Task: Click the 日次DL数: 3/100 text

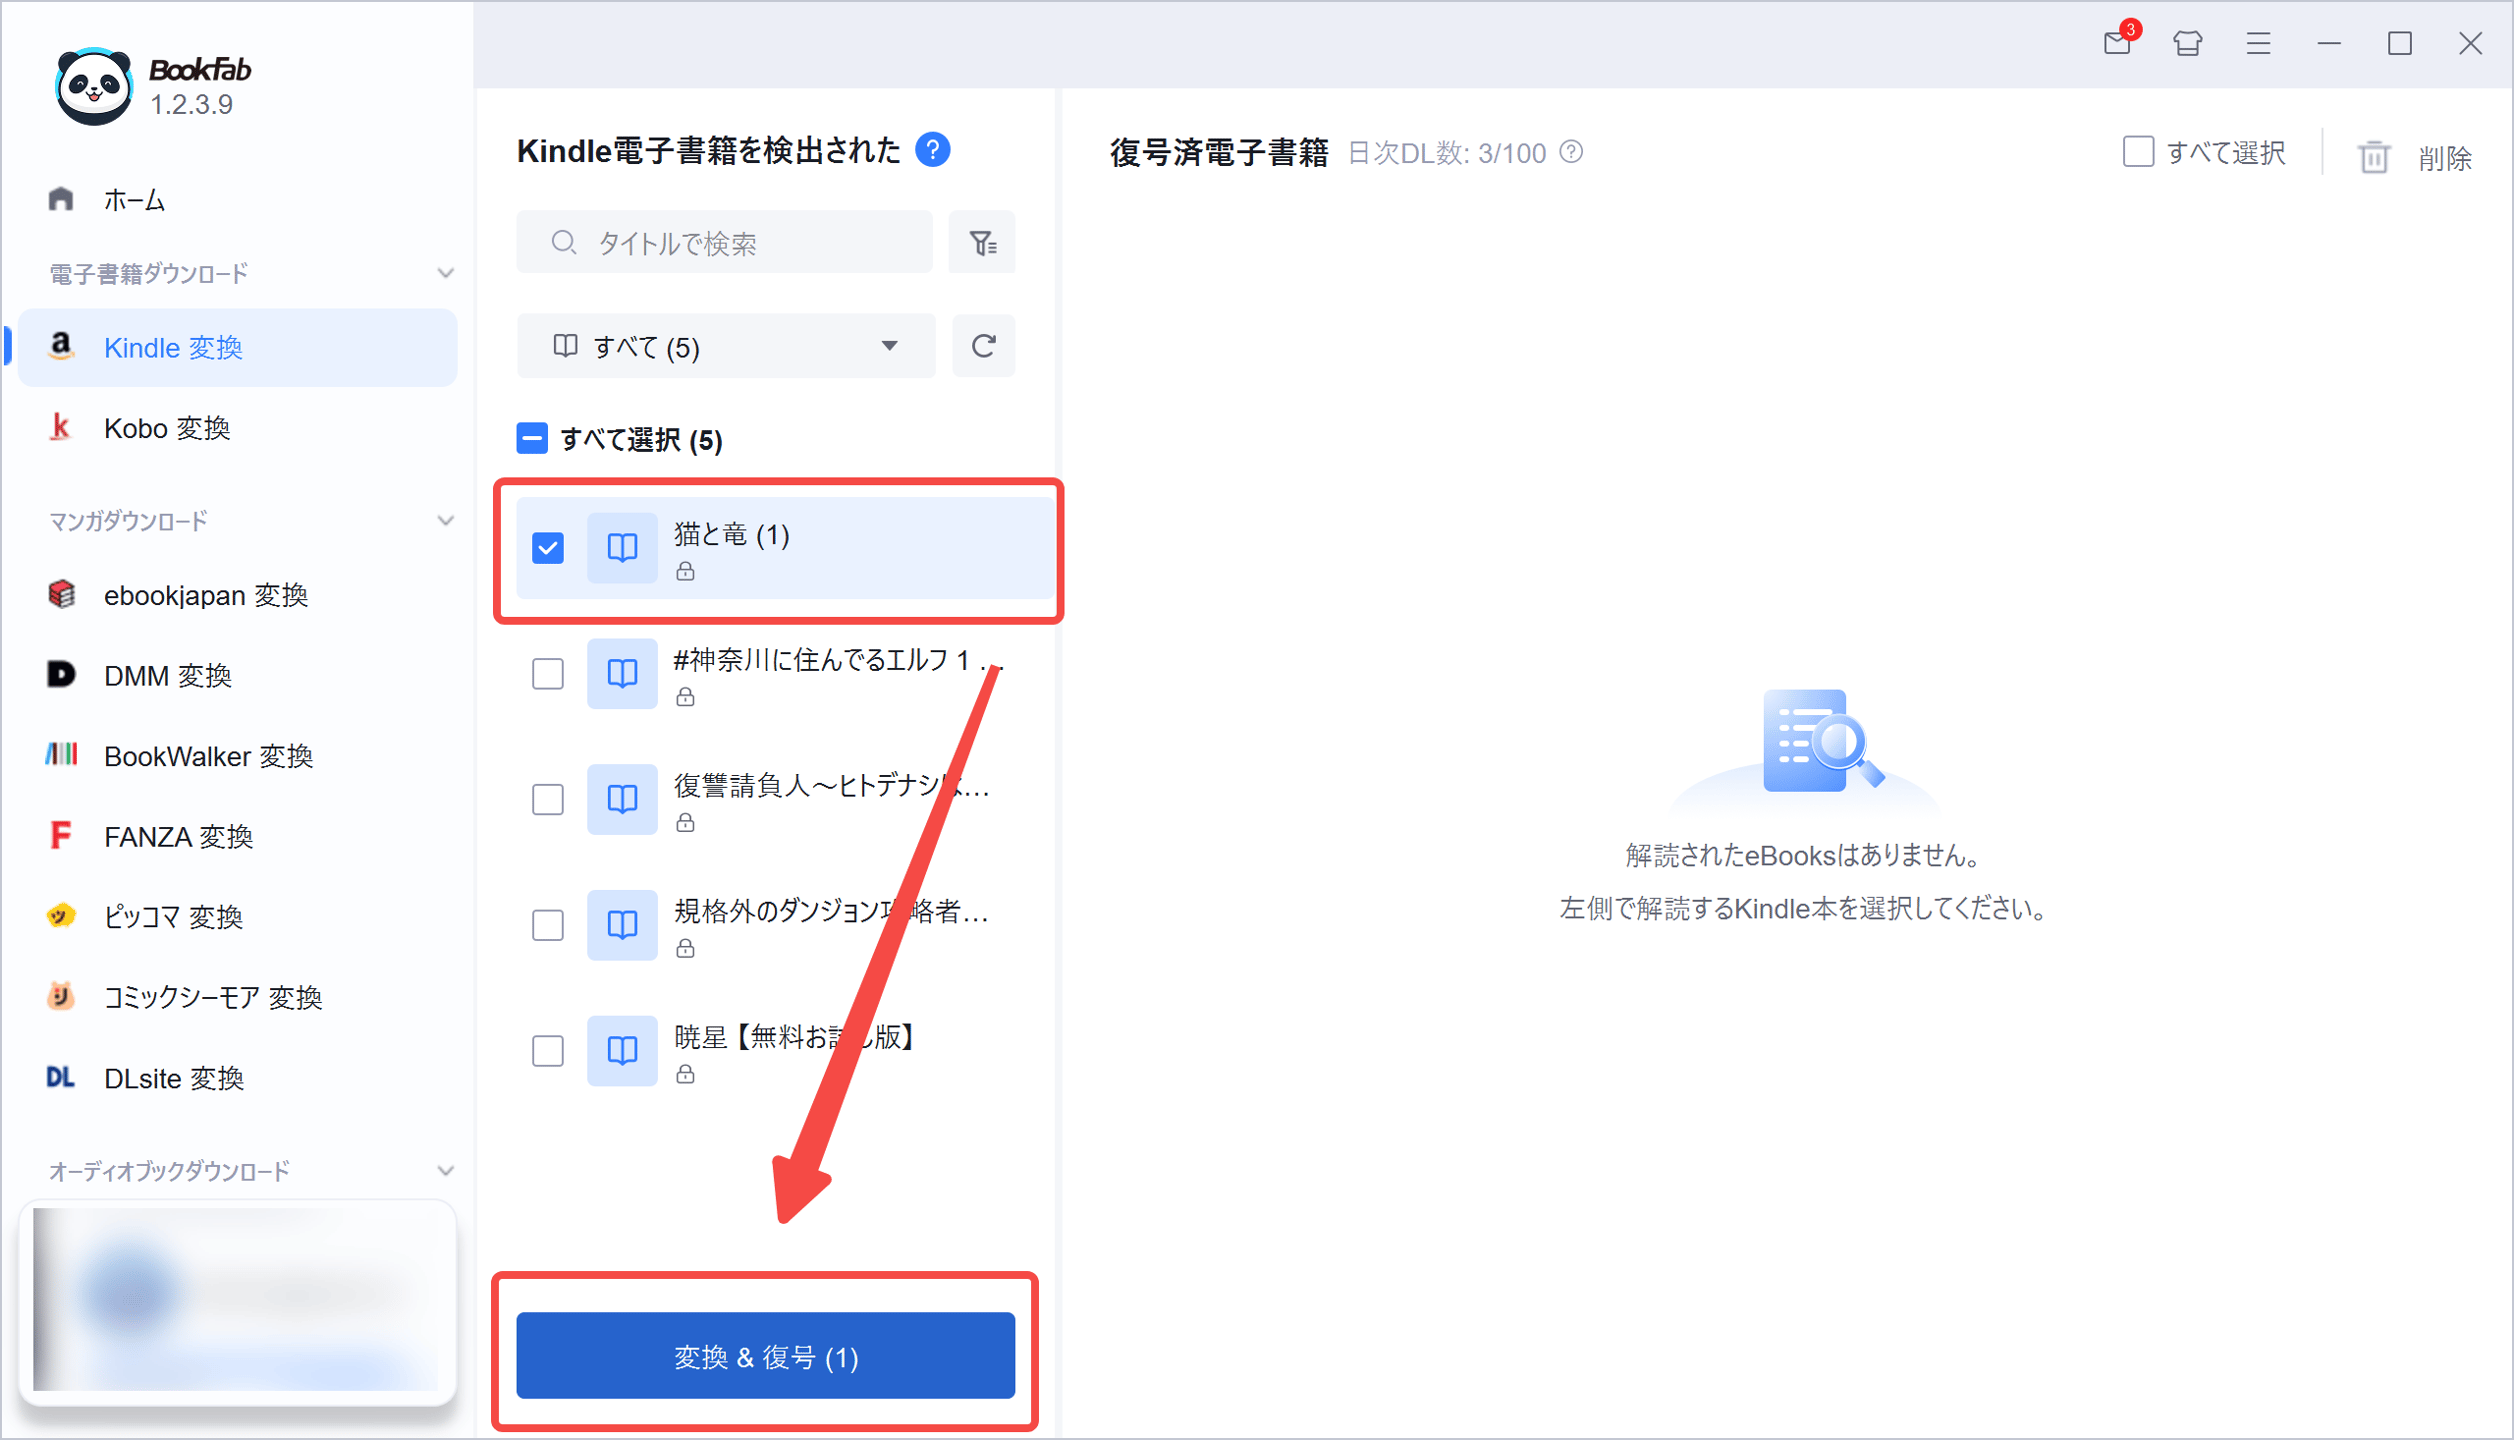Action: [1447, 153]
